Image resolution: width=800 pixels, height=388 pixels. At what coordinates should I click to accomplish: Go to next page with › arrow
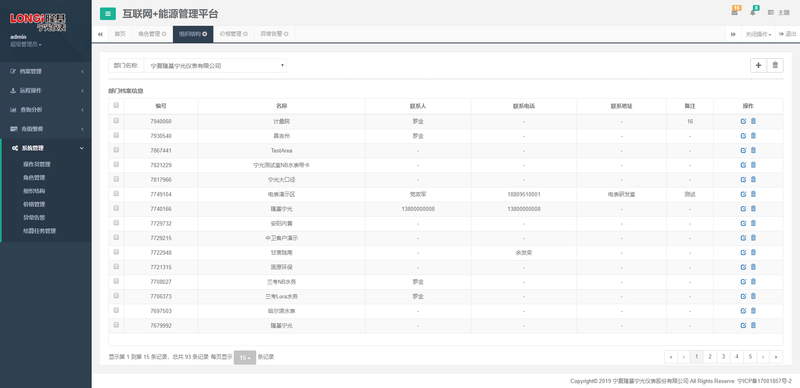tap(763, 357)
